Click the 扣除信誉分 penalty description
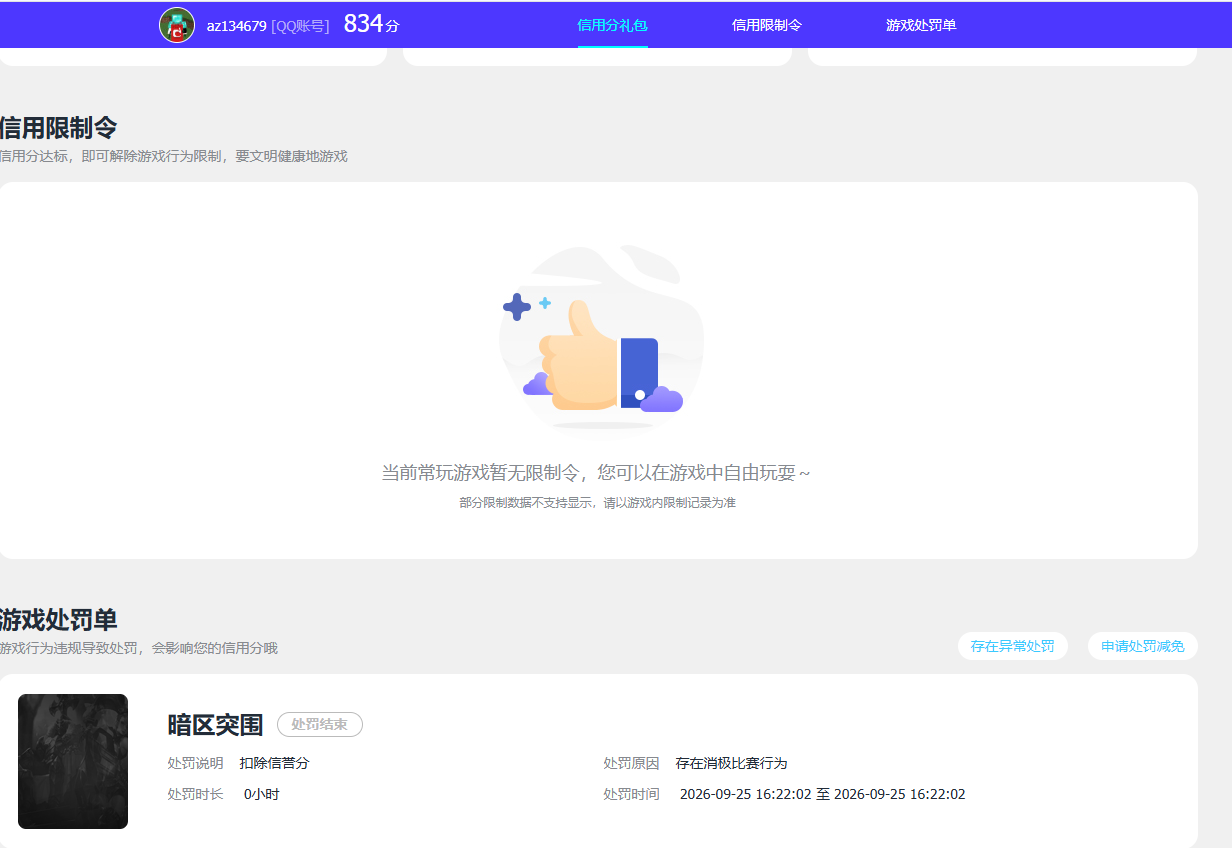Screen dimensions: 1232x848 pyautogui.click(x=275, y=763)
